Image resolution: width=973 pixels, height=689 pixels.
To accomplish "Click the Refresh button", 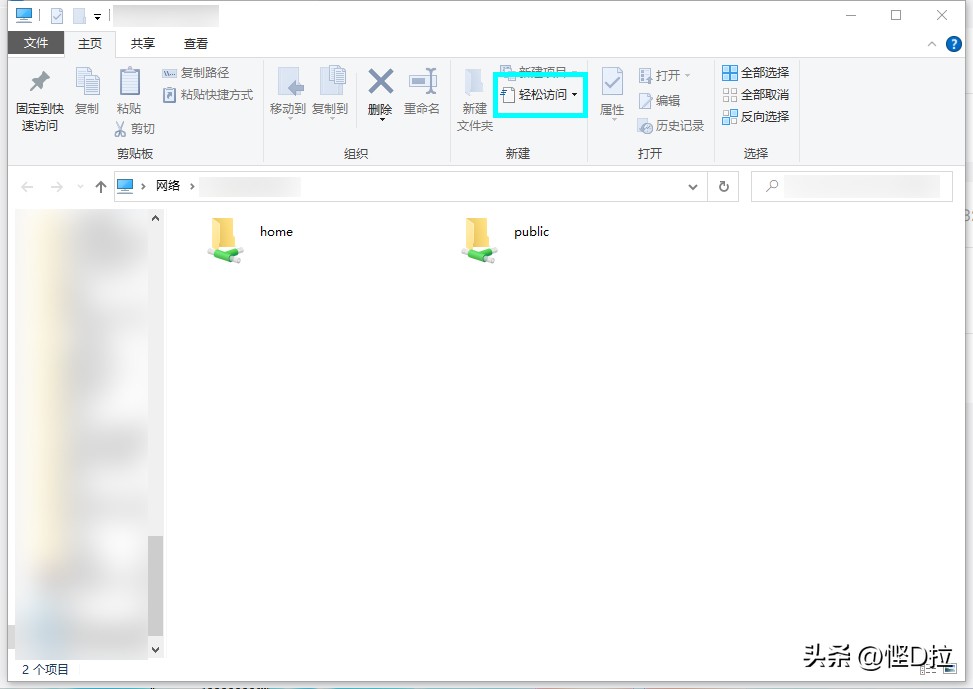I will [724, 187].
